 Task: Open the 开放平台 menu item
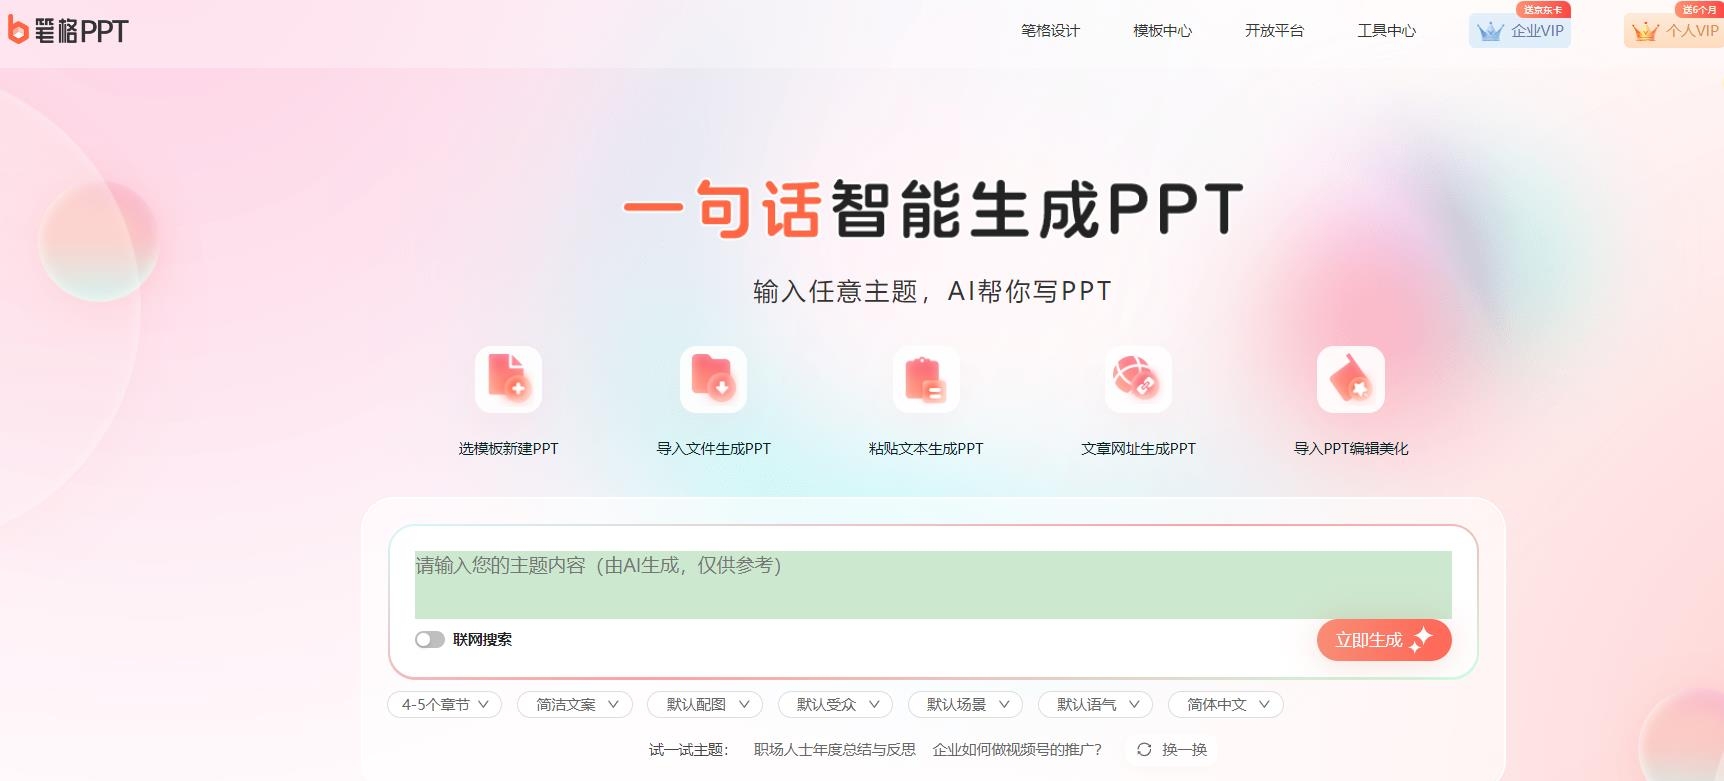(x=1274, y=31)
